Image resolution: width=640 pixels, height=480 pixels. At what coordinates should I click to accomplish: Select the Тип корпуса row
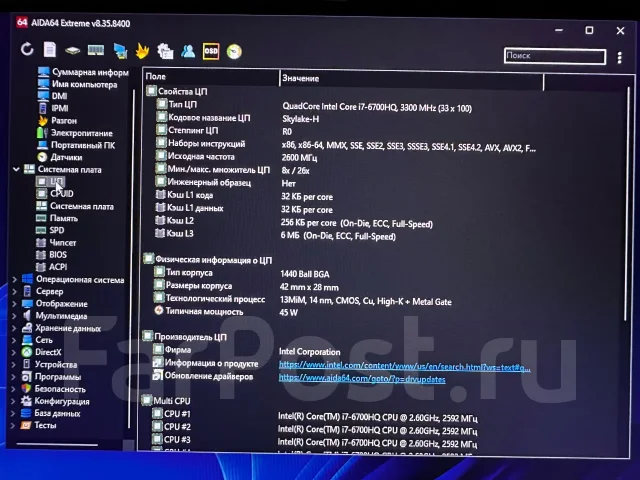(x=242, y=273)
